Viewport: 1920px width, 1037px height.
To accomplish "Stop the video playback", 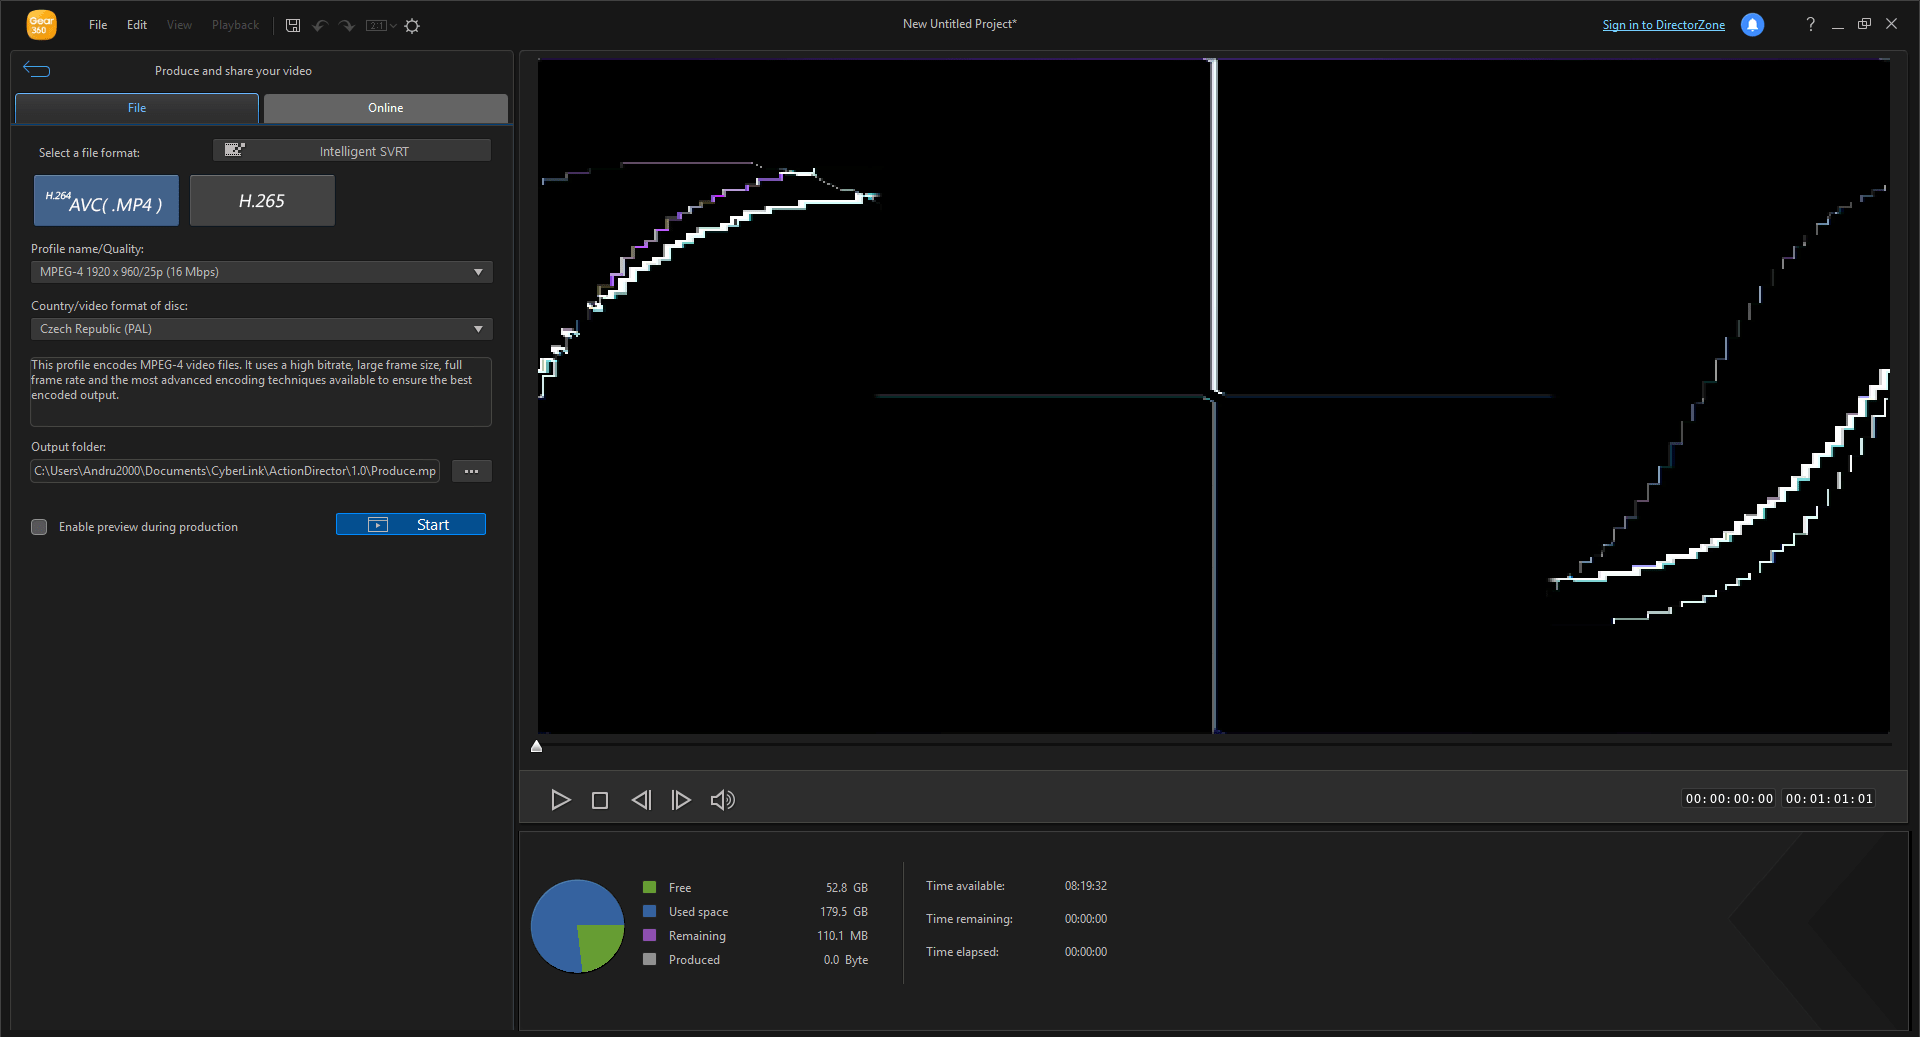I will [600, 800].
